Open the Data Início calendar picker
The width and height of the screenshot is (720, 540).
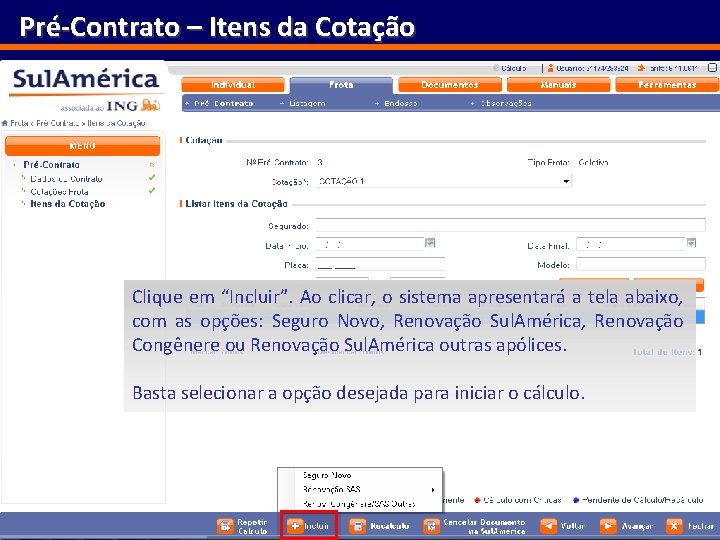(430, 242)
